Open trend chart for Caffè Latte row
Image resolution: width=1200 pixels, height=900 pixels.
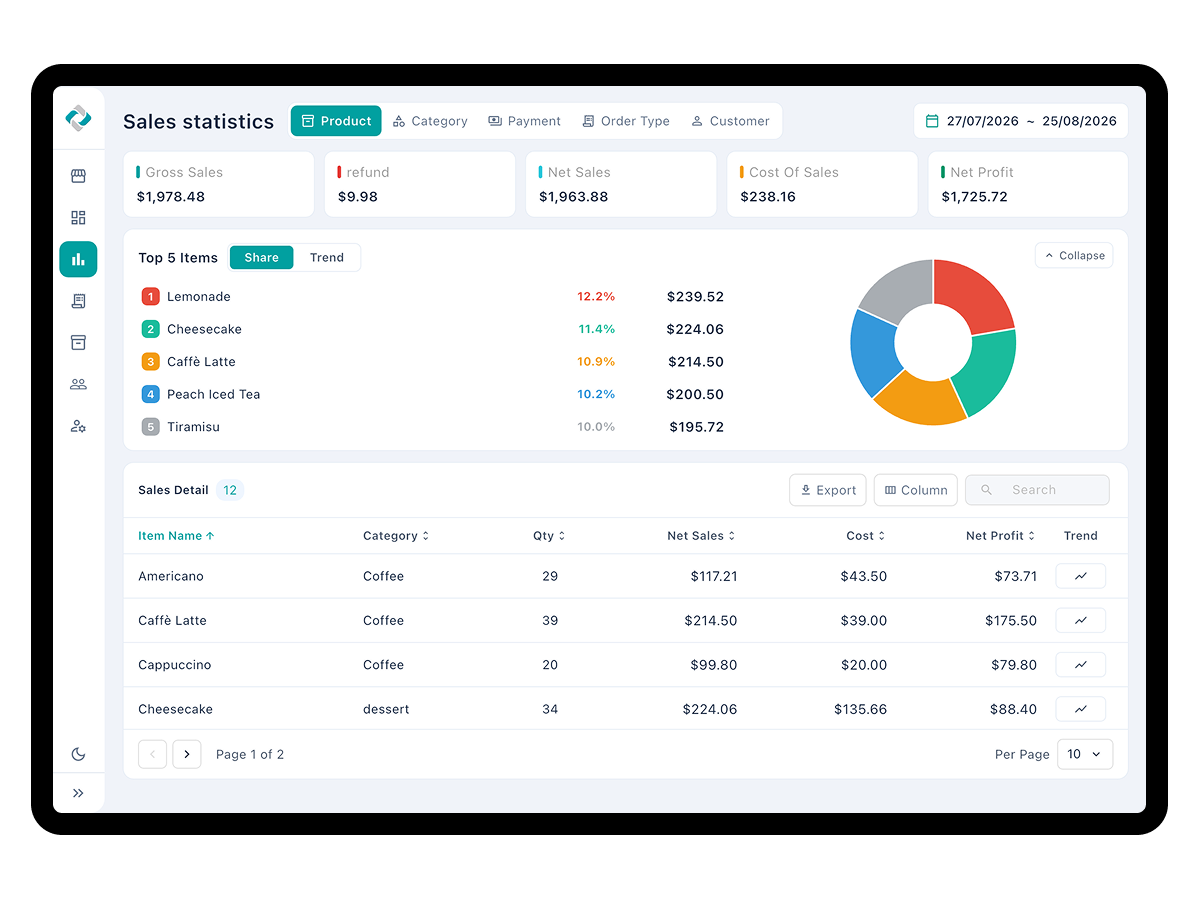point(1081,620)
